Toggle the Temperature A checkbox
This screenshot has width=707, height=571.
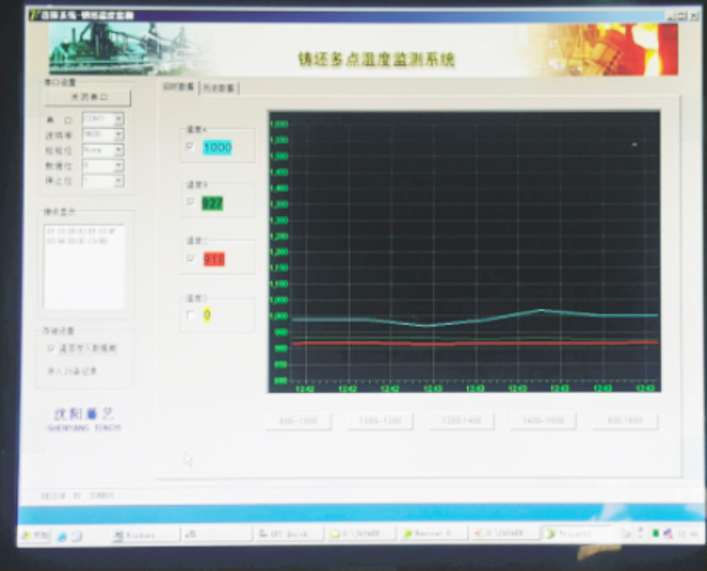pyautogui.click(x=191, y=146)
